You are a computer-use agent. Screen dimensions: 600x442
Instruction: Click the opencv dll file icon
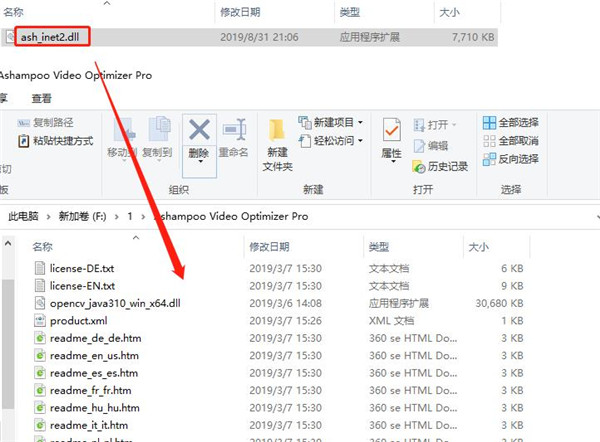(40, 303)
